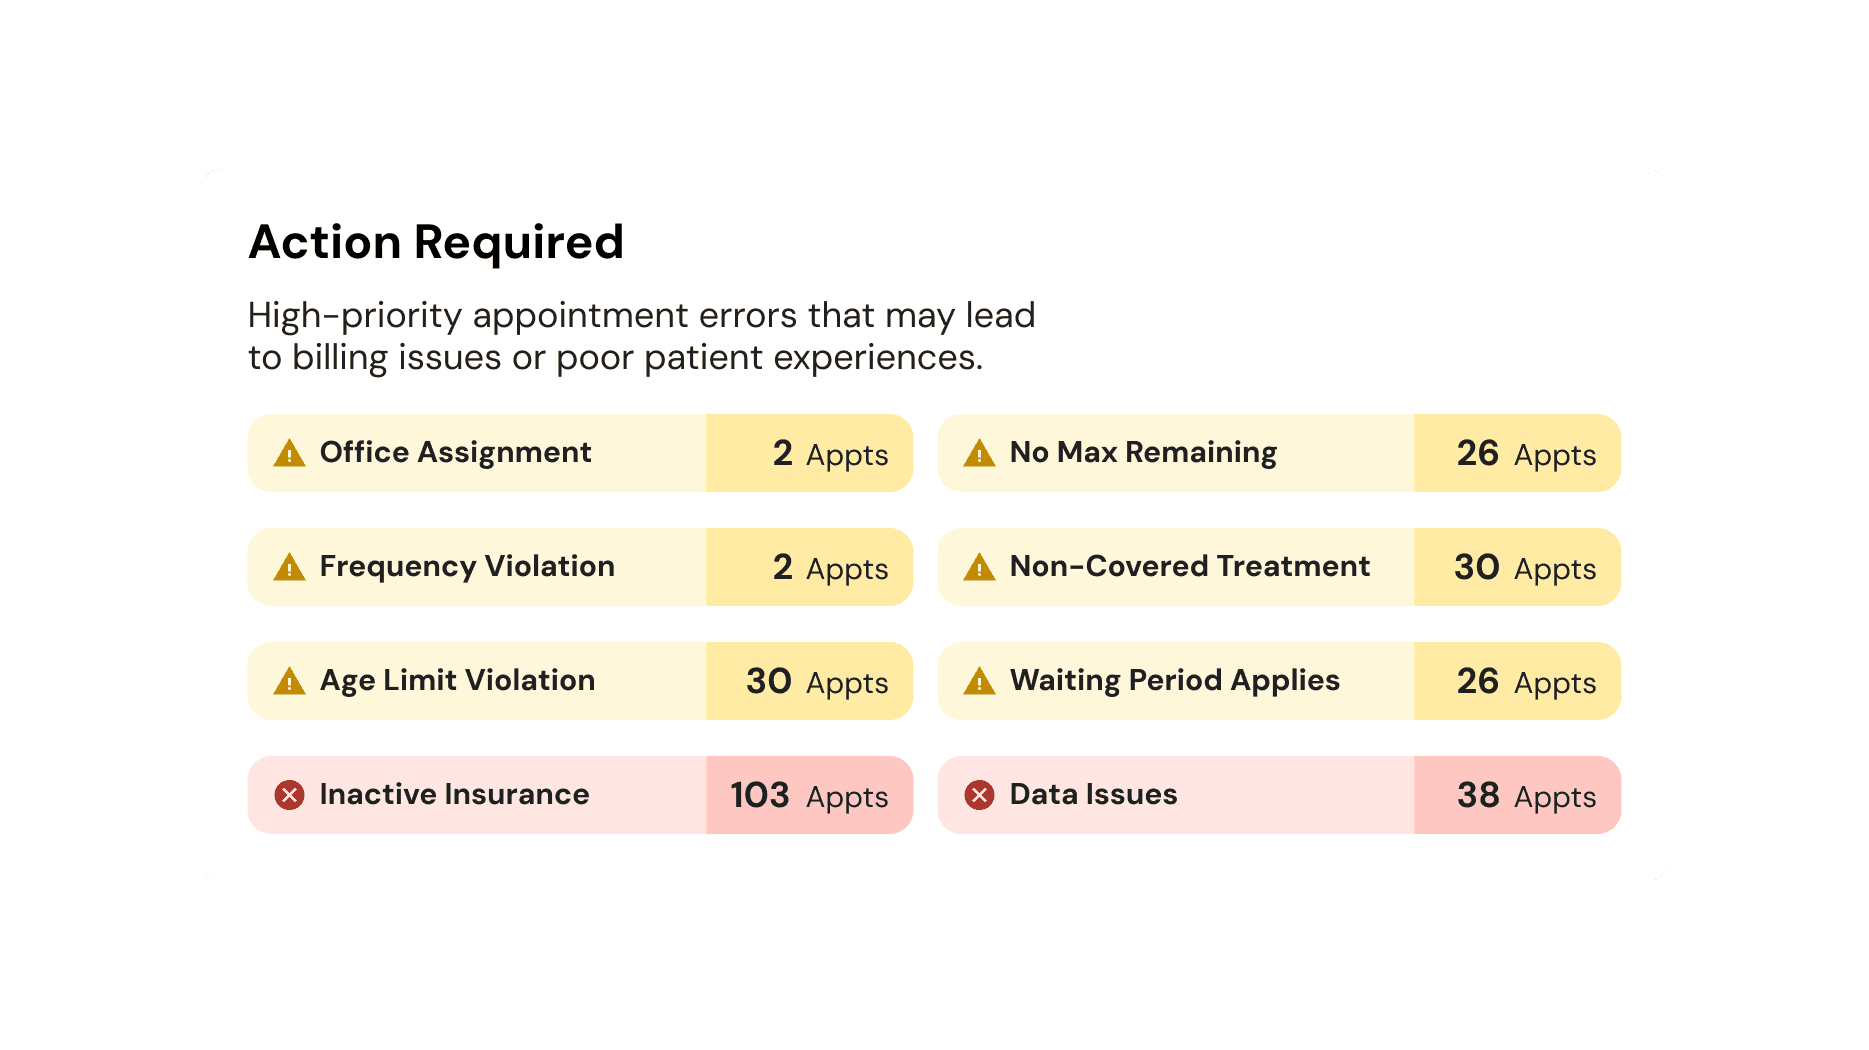Click the Frequency Violation warning triangle icon
1869x1050 pixels.
click(289, 567)
